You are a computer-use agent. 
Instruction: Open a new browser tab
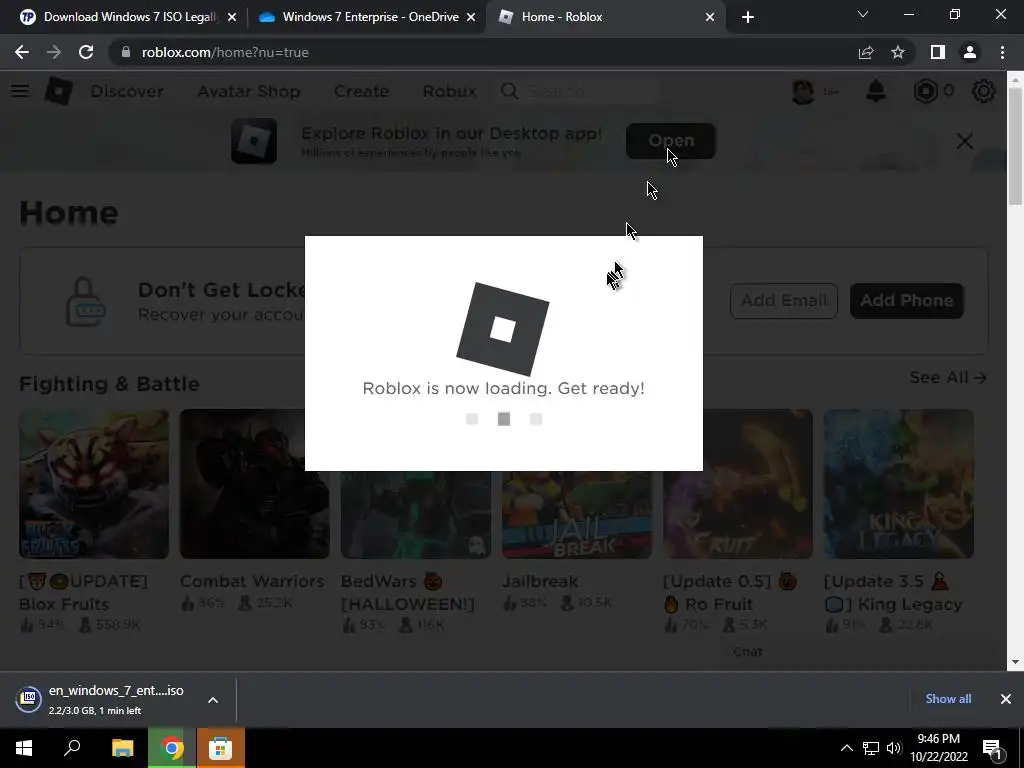[x=748, y=17]
